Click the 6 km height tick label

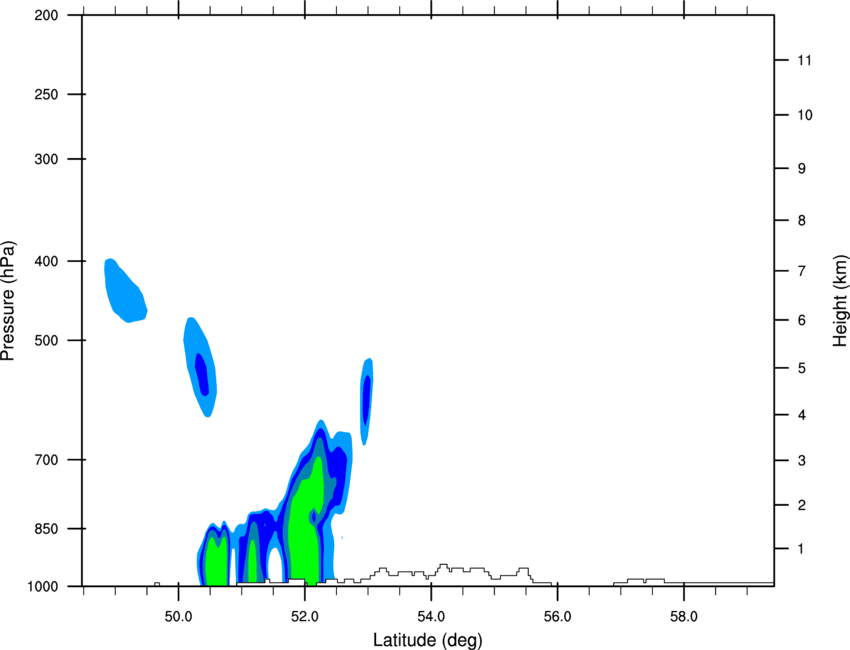click(802, 320)
